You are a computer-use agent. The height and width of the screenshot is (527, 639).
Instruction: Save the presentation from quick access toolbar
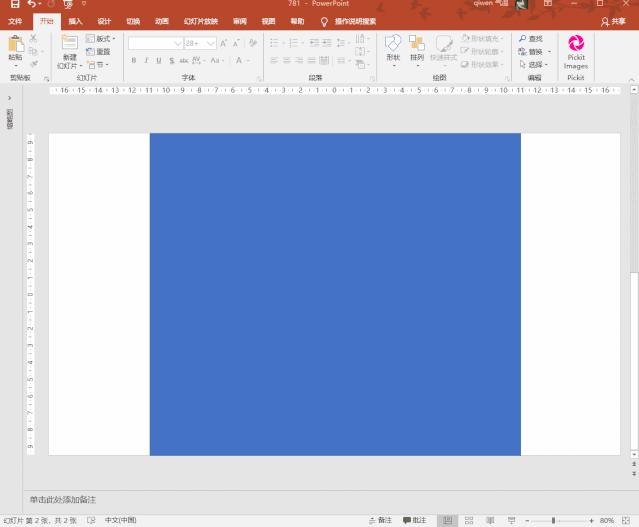(x=14, y=5)
